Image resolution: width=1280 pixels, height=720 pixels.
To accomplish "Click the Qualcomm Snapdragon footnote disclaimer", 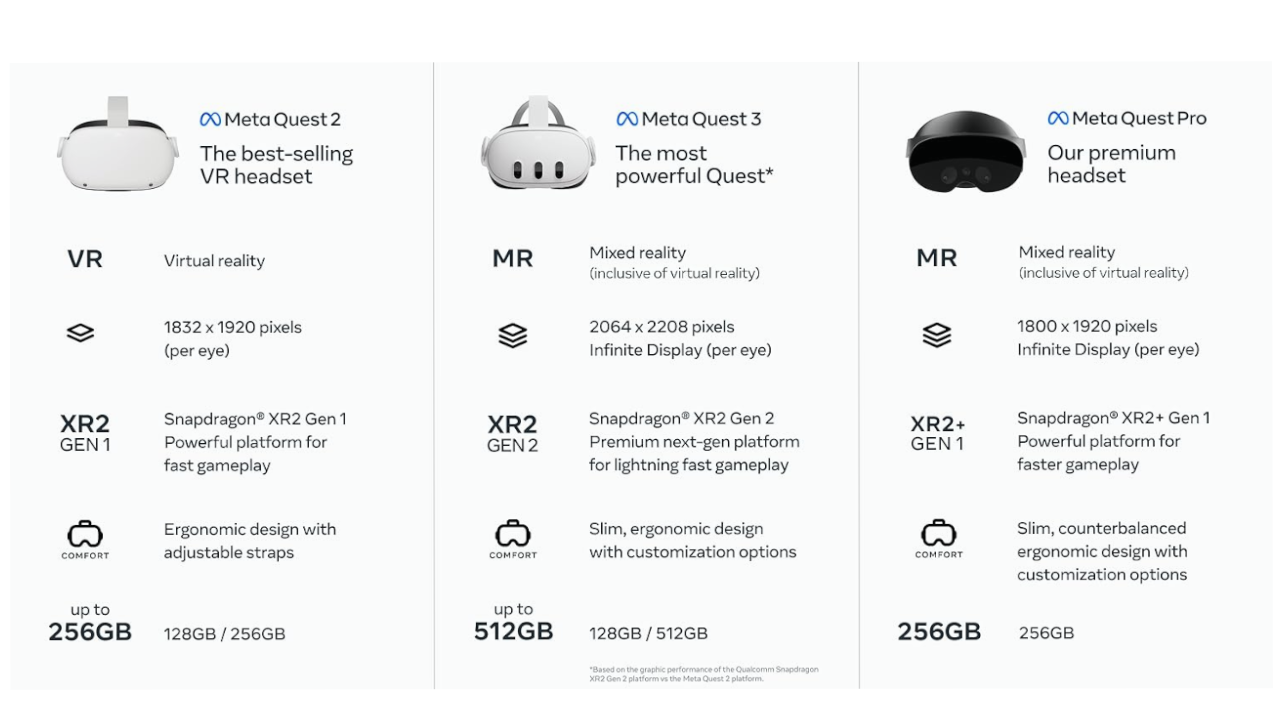I will [703, 674].
